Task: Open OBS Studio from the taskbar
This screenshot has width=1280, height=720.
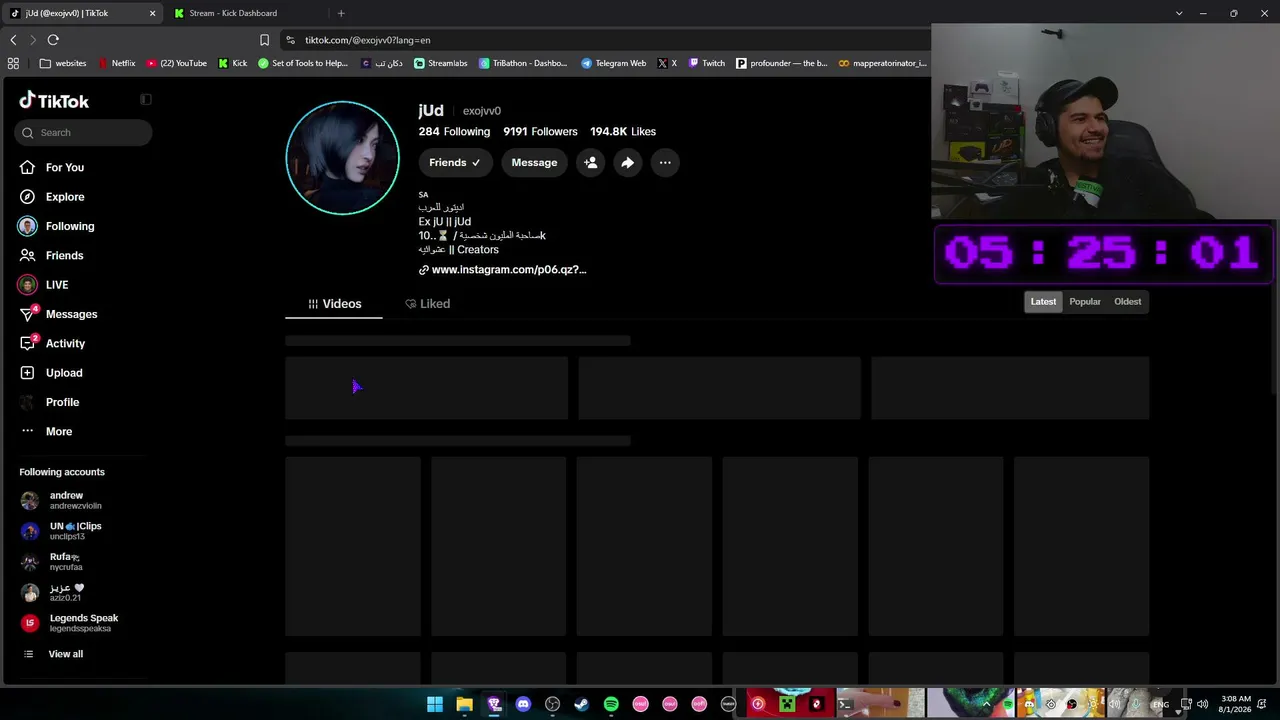Action: 552,704
